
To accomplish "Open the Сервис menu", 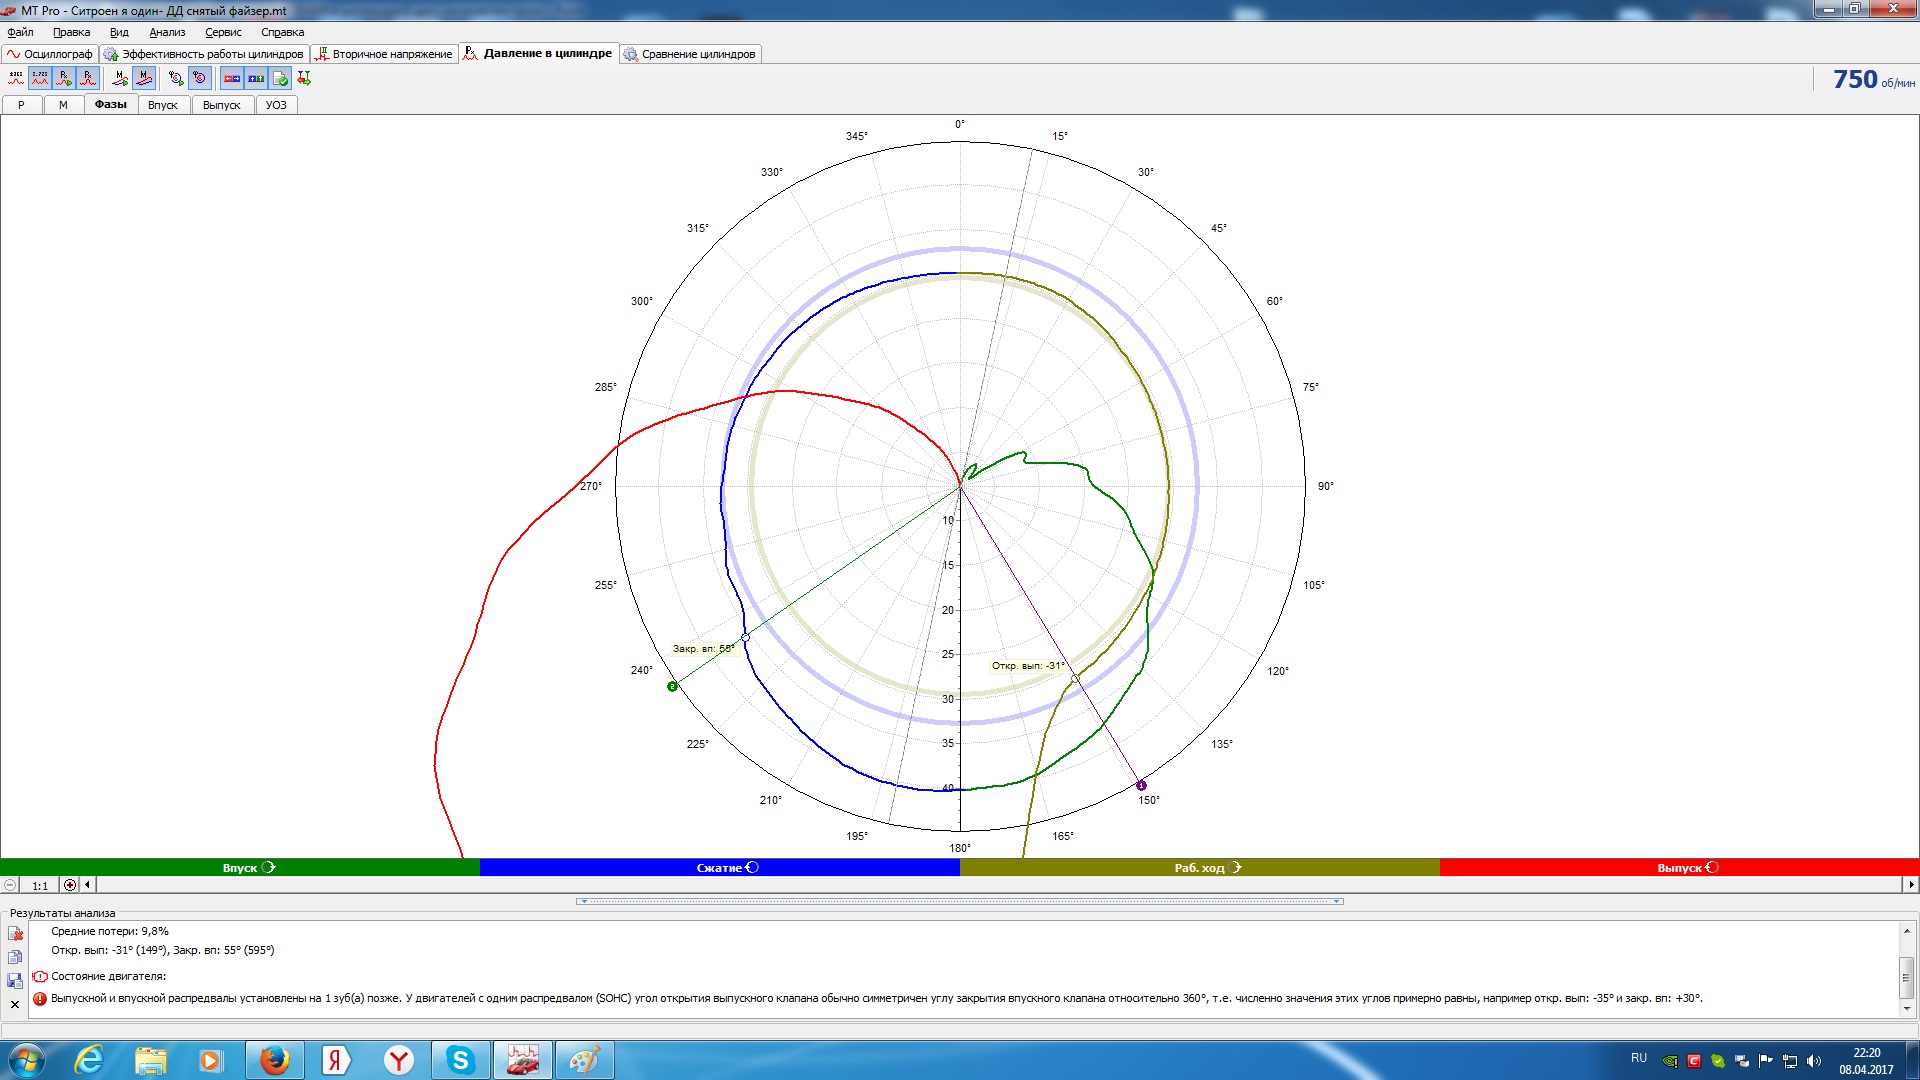I will pos(223,32).
